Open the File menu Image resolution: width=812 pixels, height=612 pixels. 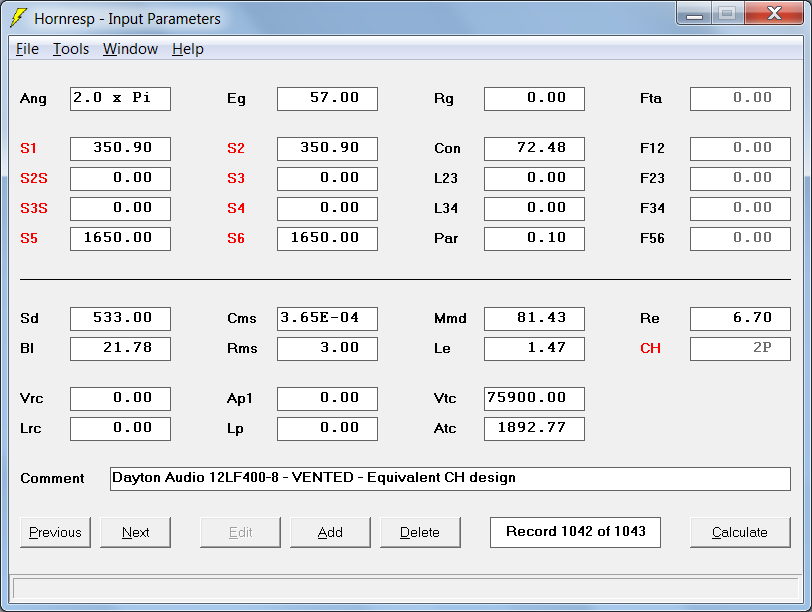27,49
